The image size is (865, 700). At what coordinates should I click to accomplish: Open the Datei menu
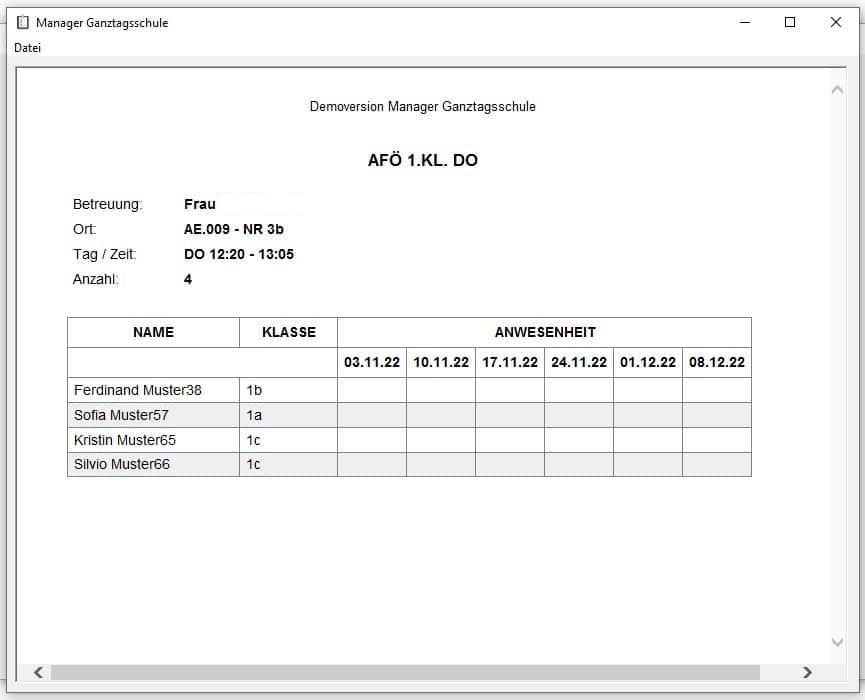pyautogui.click(x=27, y=47)
